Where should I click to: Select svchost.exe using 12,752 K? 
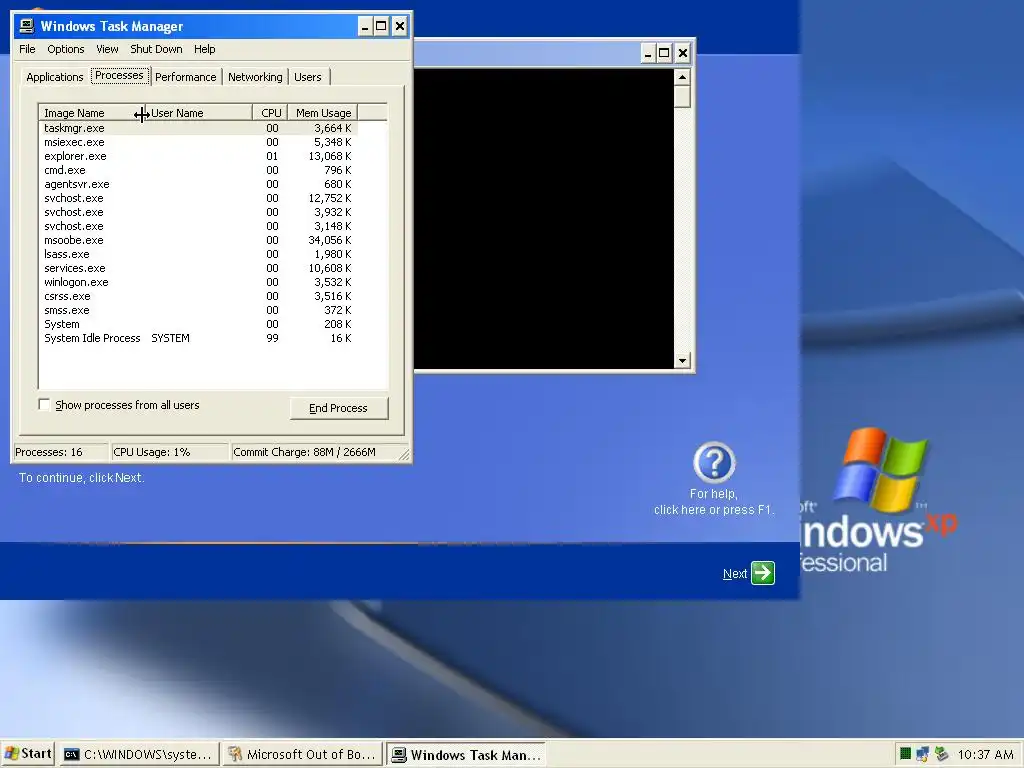click(x=199, y=199)
